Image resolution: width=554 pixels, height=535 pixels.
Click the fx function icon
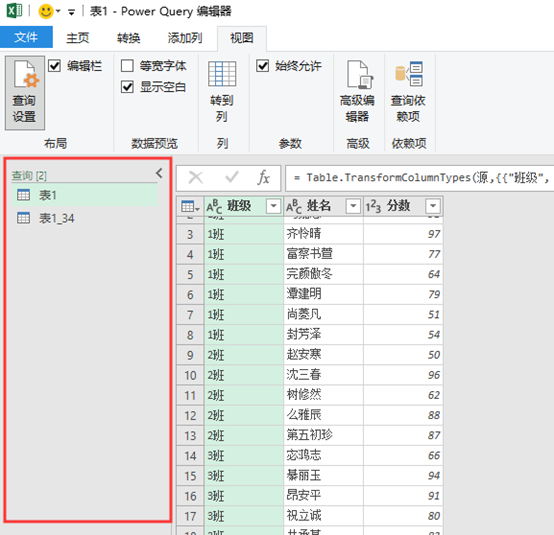pyautogui.click(x=264, y=177)
